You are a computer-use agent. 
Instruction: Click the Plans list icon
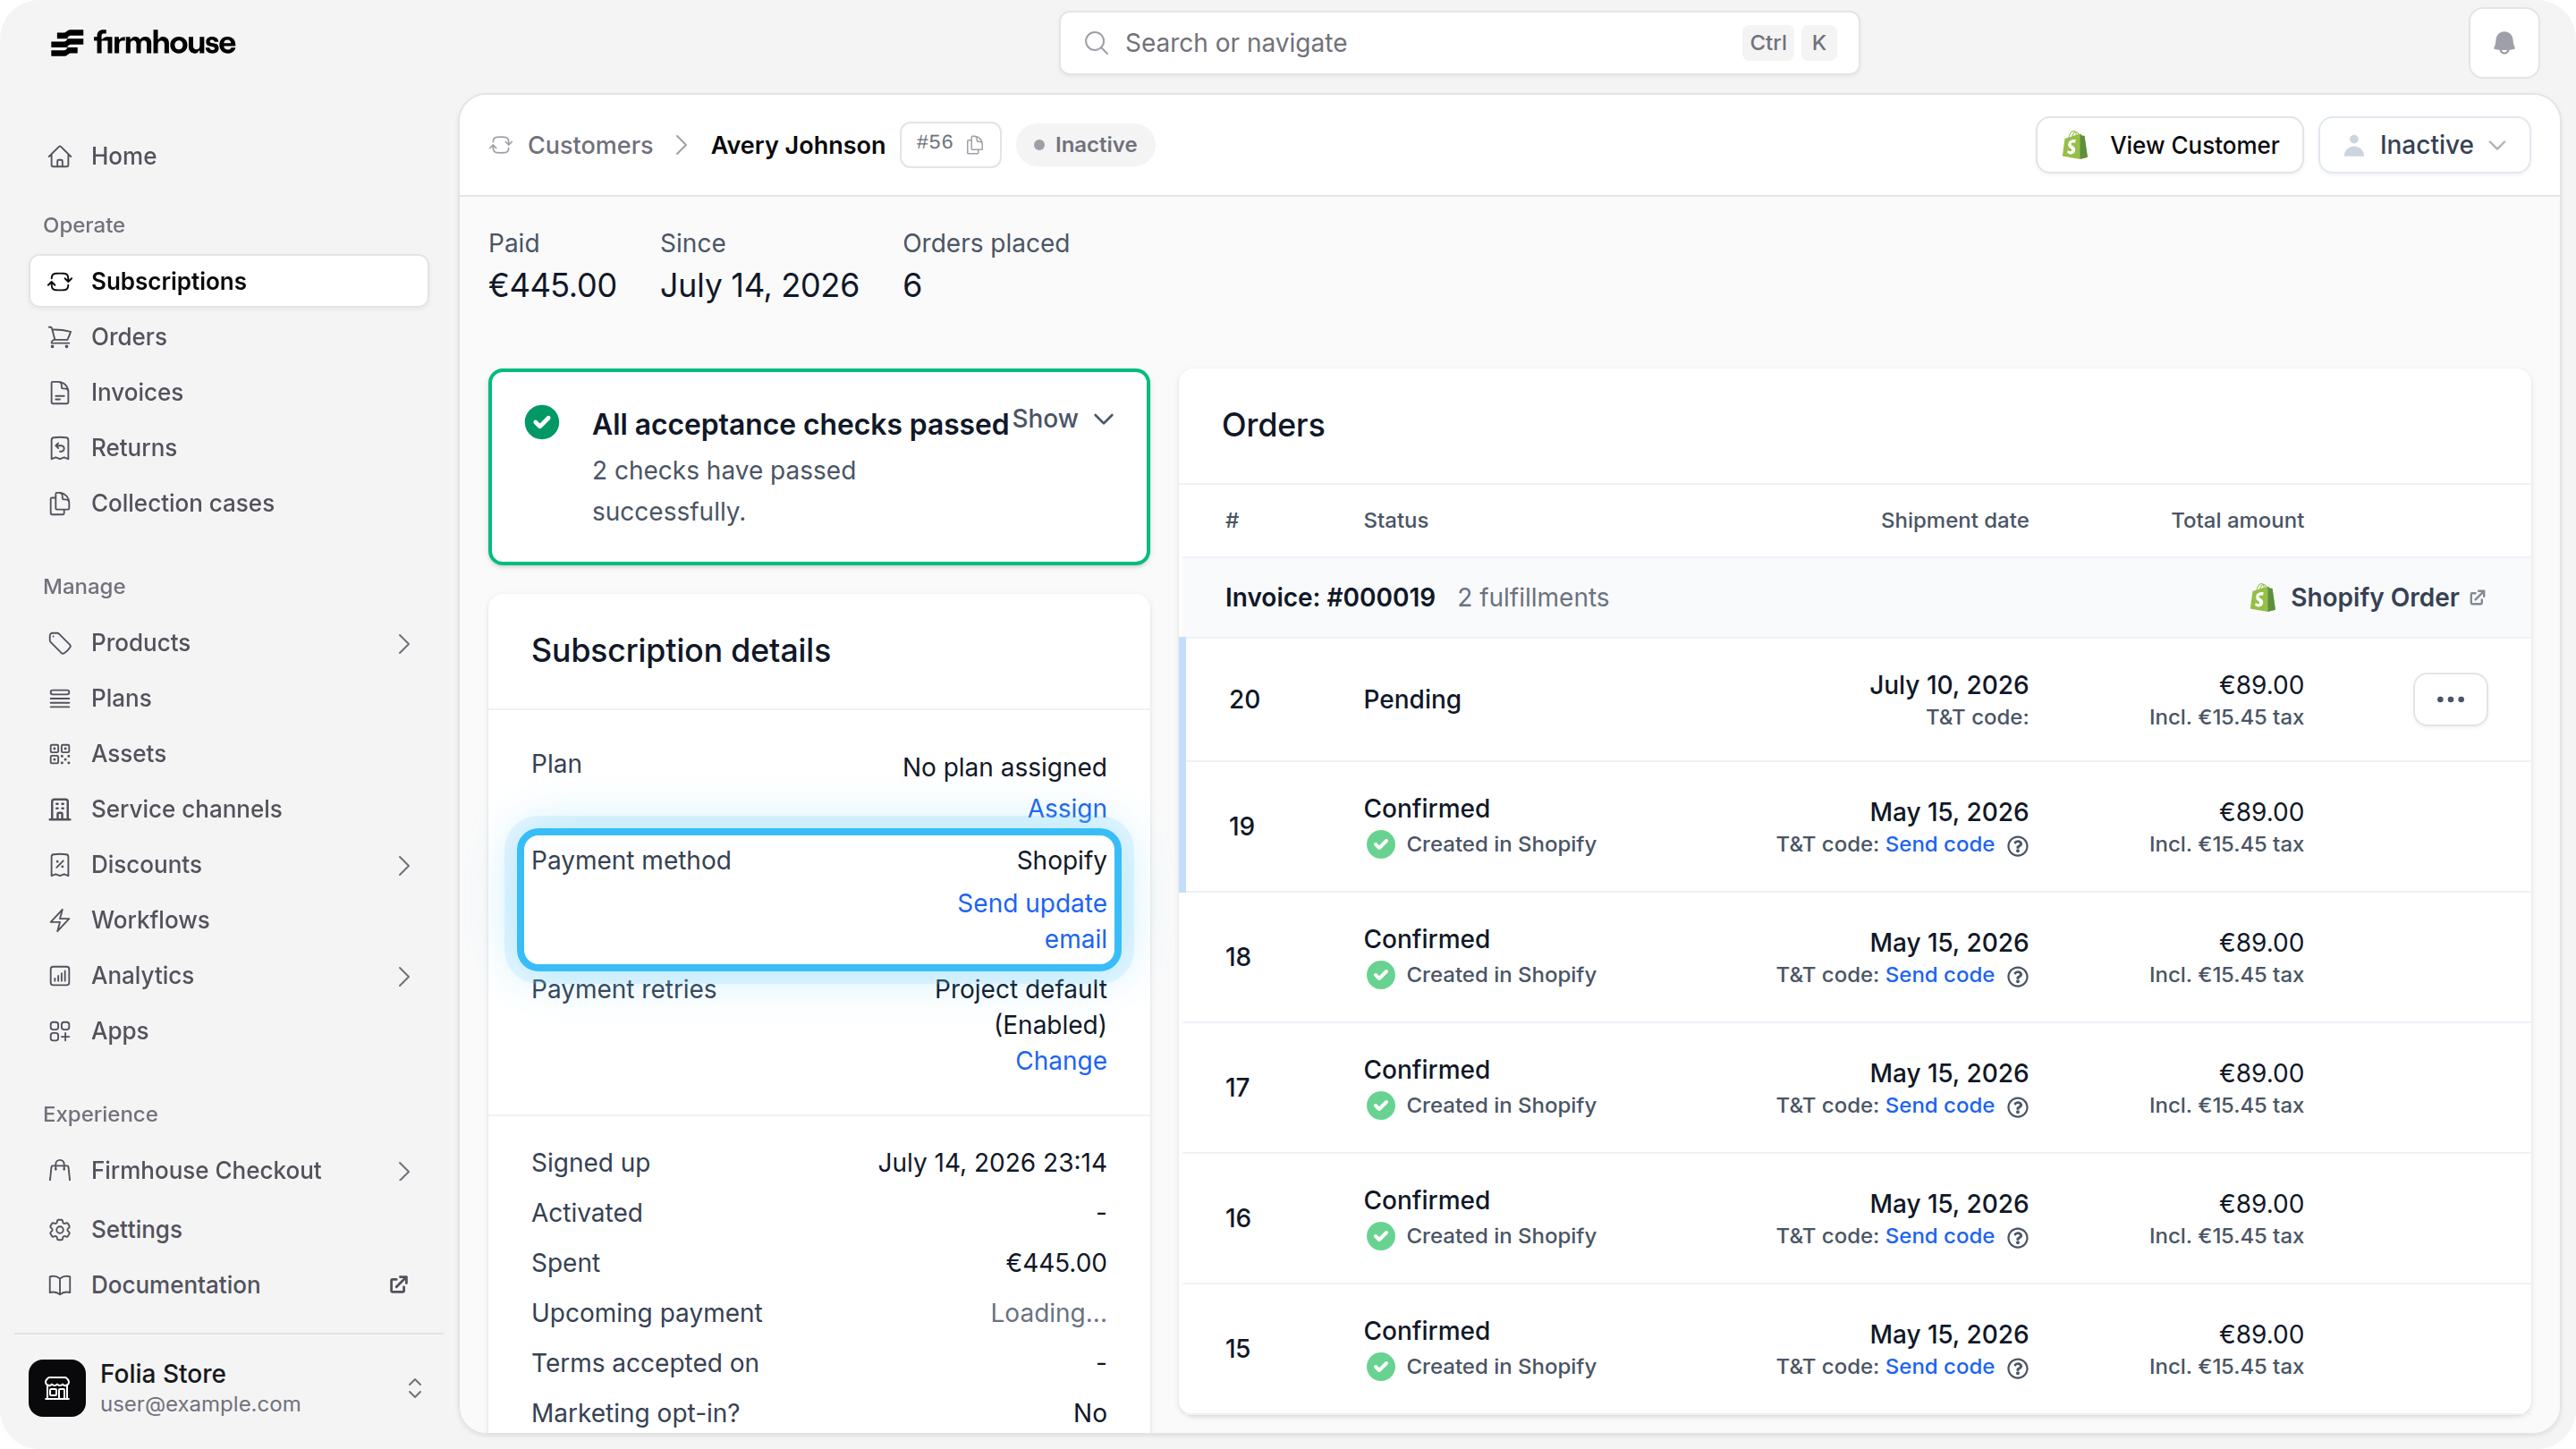pos(60,698)
